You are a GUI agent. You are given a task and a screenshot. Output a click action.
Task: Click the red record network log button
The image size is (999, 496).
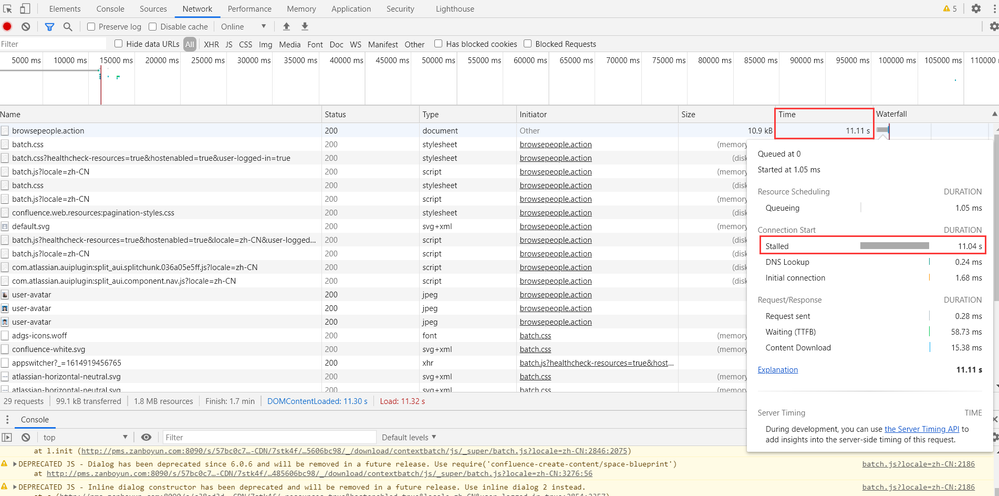tap(7, 27)
